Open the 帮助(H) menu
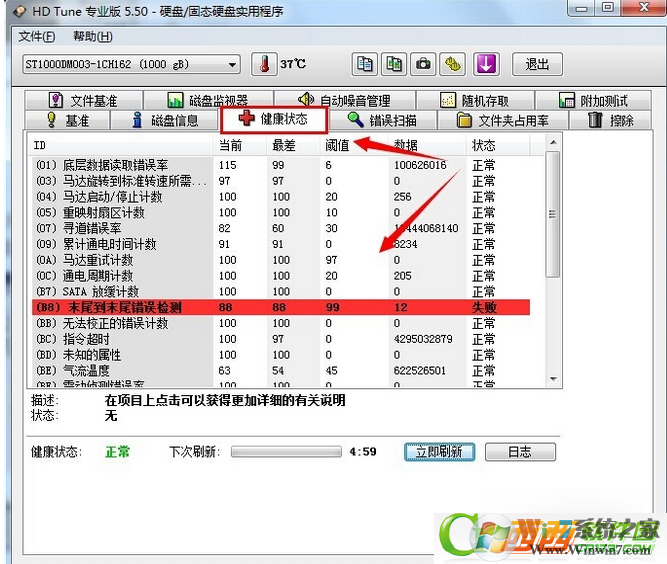This screenshot has height=564, width=667. [92, 37]
